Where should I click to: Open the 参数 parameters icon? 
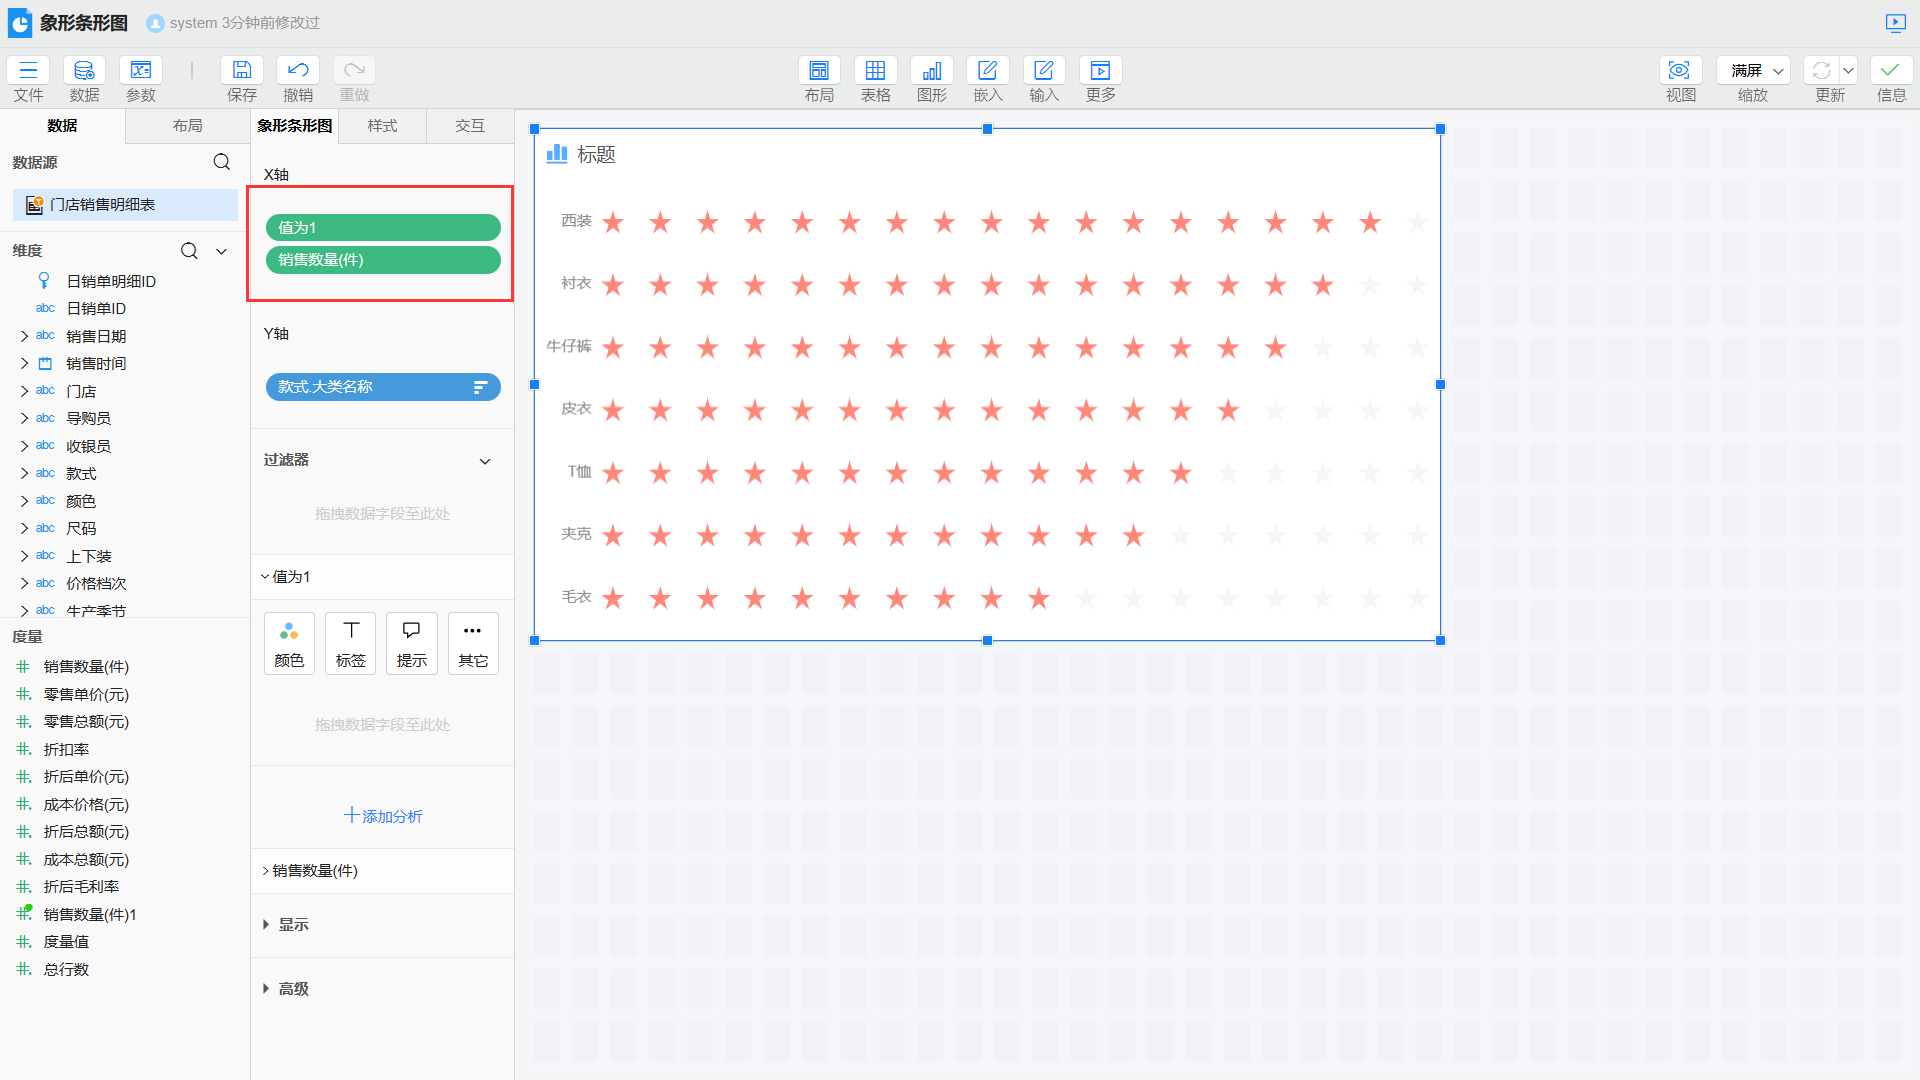[141, 71]
